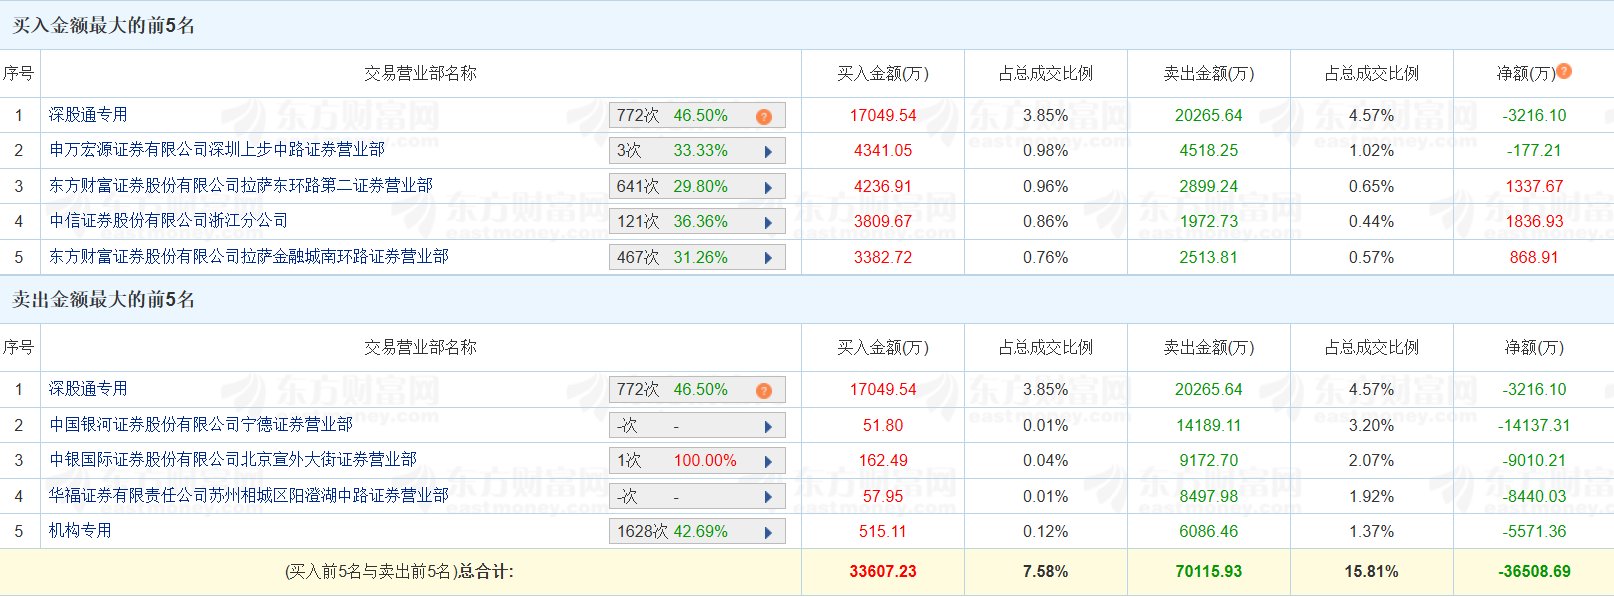Screen dimensions: 1614x597
Task: Open 中银国际证券北京宣外大街证券营业部 link
Action: coord(233,460)
